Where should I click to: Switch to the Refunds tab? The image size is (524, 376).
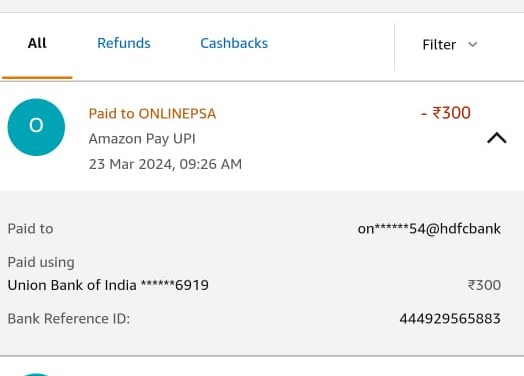click(x=124, y=43)
